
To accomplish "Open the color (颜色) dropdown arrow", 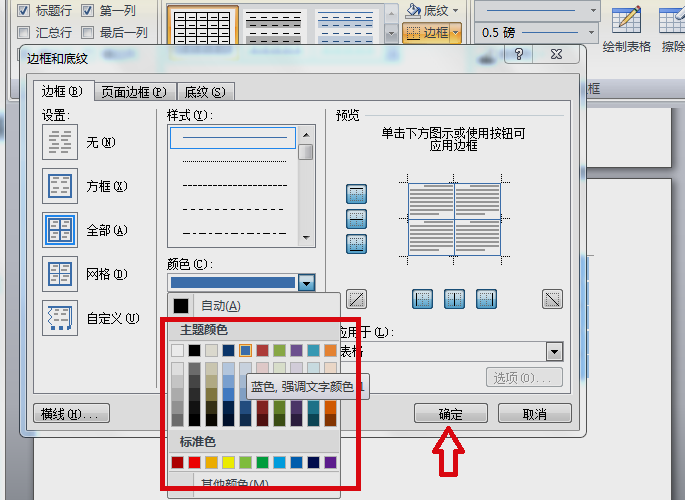I will click(x=306, y=283).
